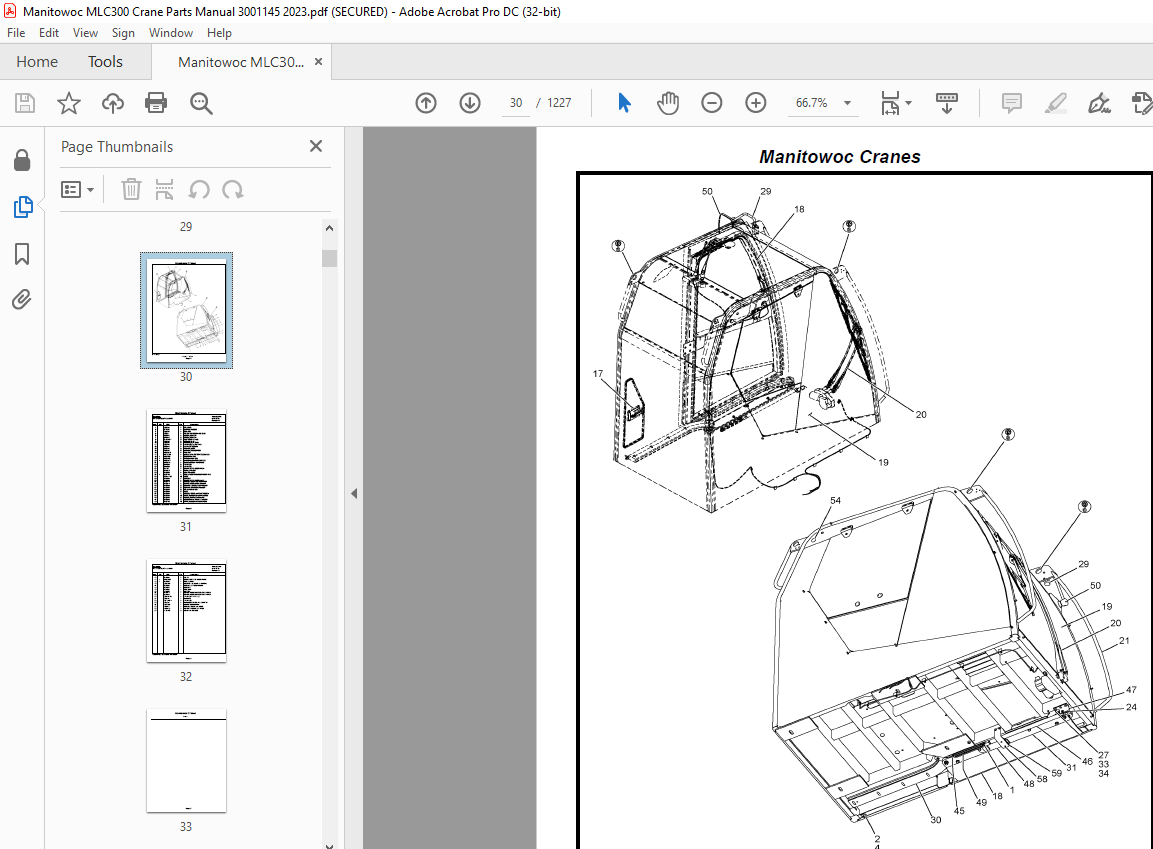Close the Manitowoc MLC30... document tab
This screenshot has width=1153, height=849.
(x=318, y=62)
